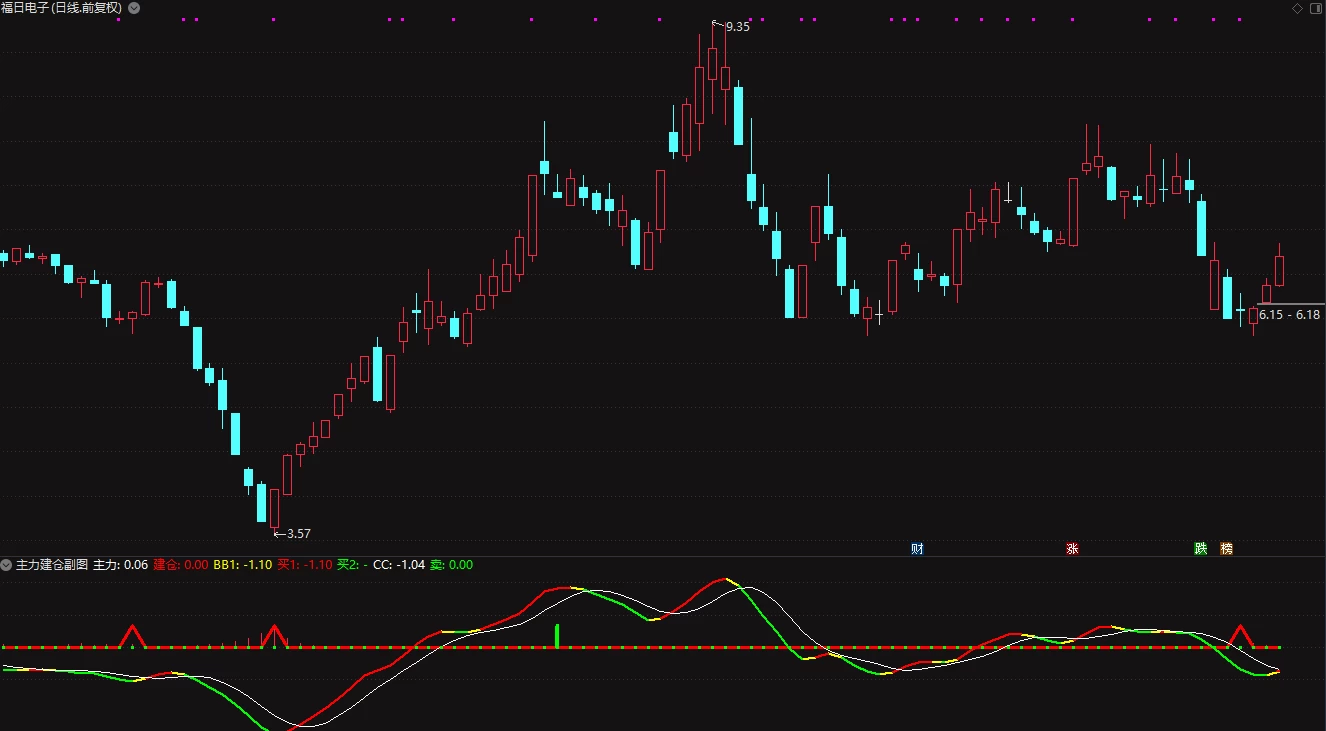
Task: Open the 涨 event marker
Action: point(1072,549)
